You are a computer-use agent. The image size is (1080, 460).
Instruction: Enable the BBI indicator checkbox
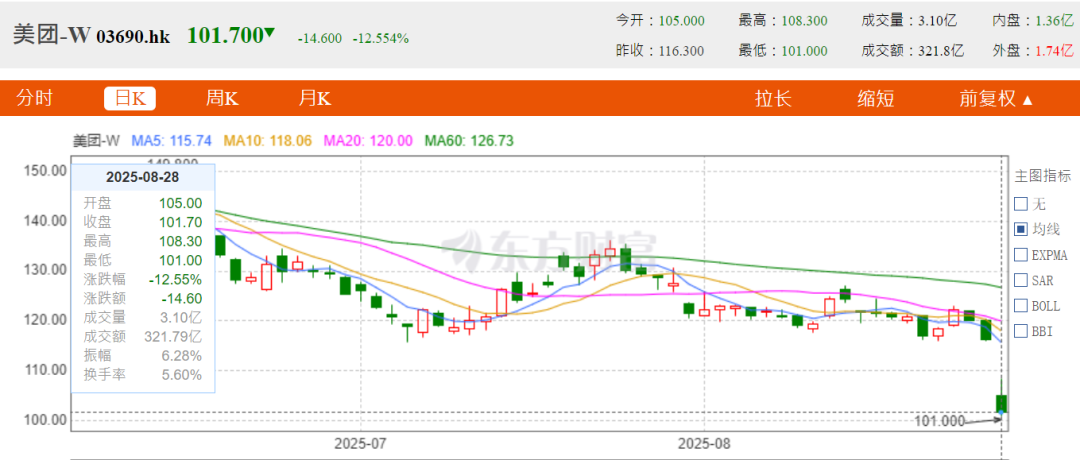(1021, 331)
